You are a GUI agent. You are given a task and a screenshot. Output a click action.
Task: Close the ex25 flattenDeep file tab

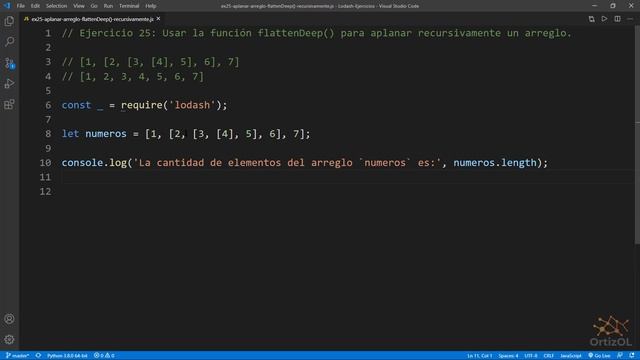coord(158,19)
